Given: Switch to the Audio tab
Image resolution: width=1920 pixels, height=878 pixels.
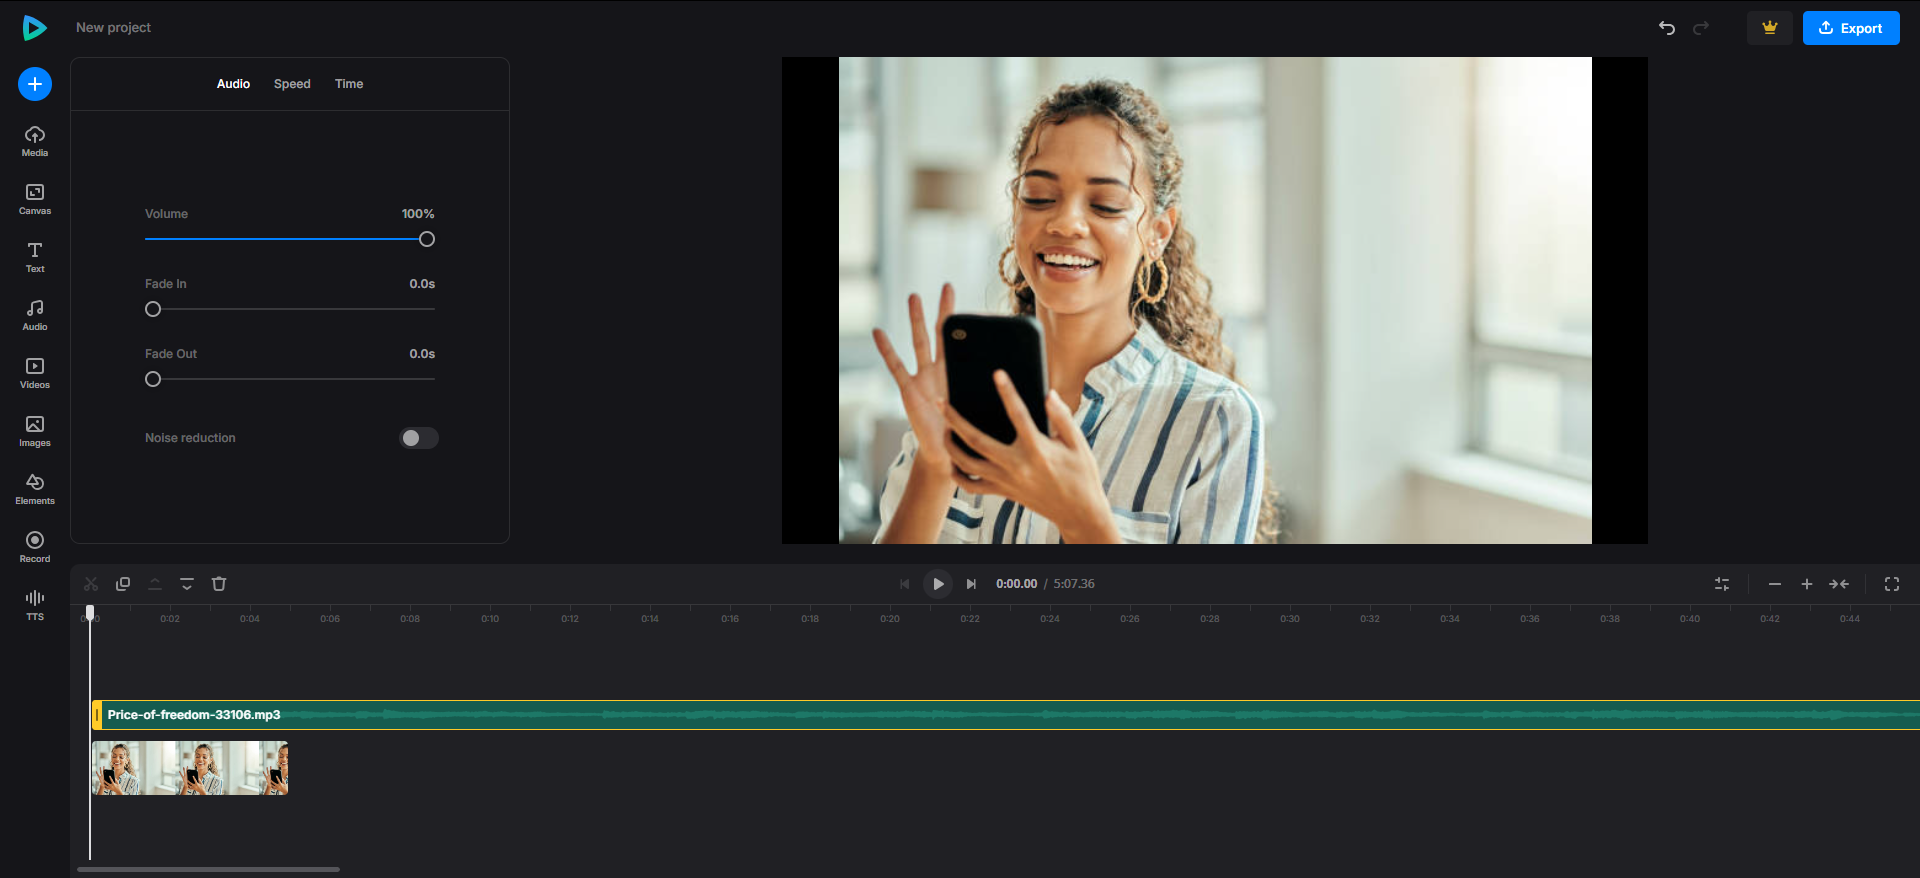Looking at the screenshot, I should pyautogui.click(x=233, y=84).
